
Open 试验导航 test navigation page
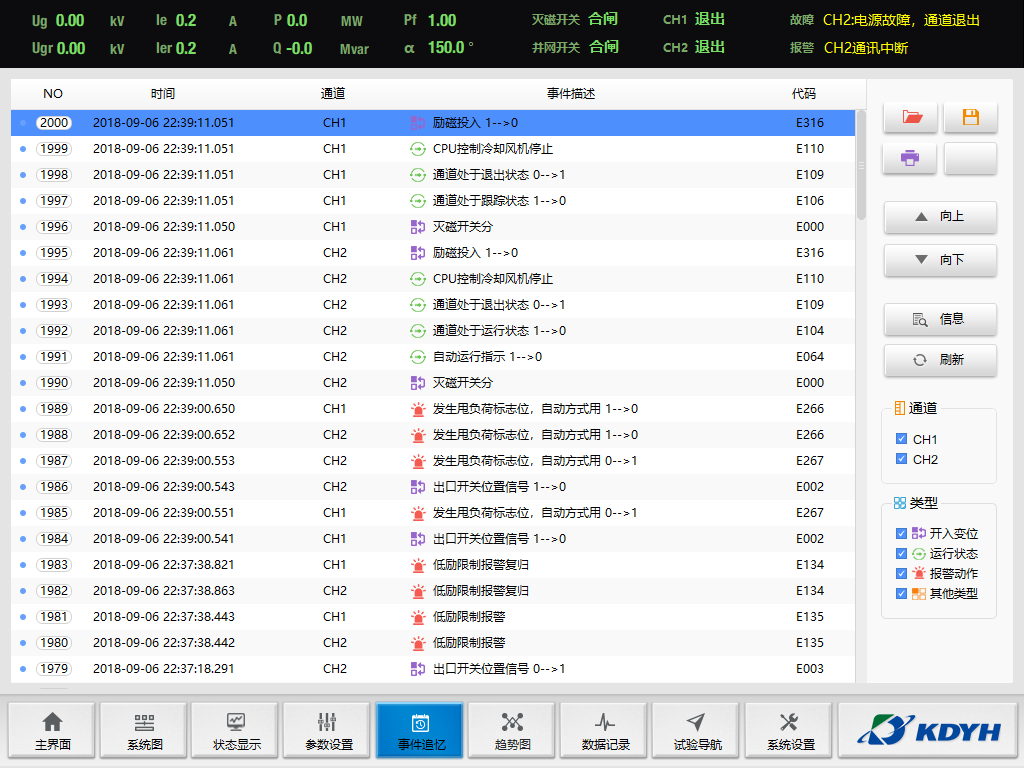click(696, 730)
